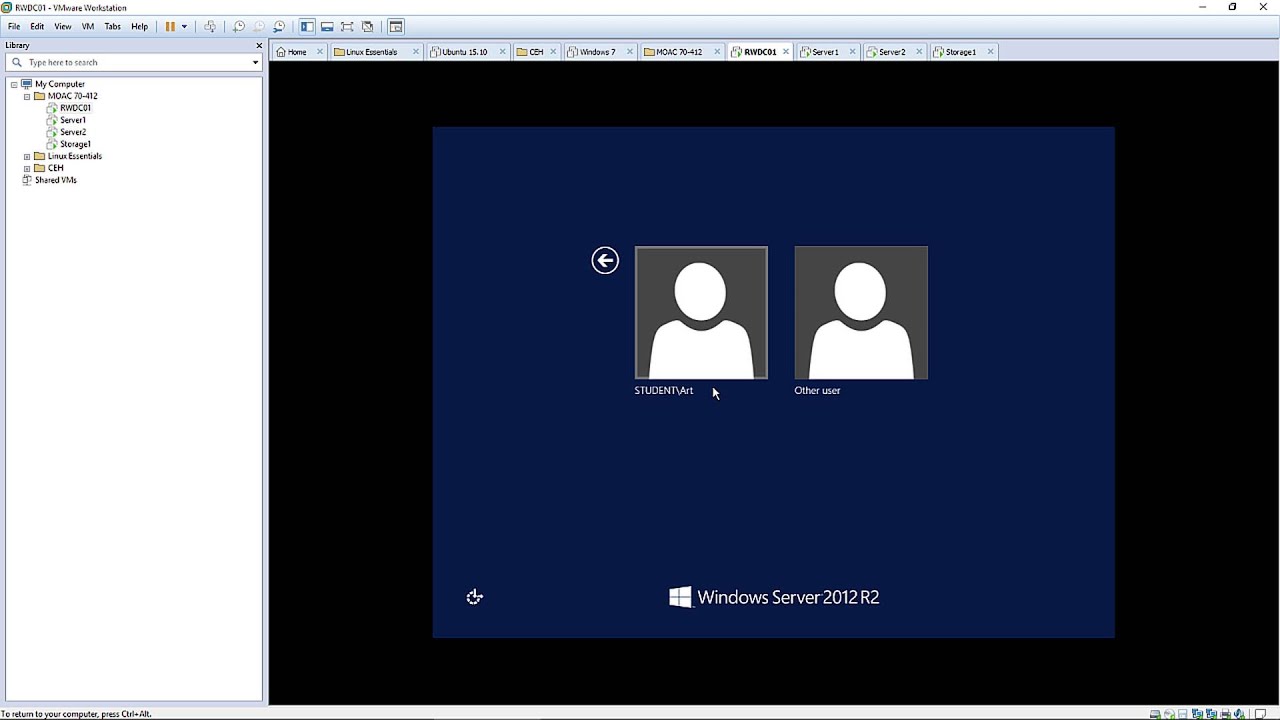This screenshot has width=1280, height=720.
Task: Open the power options dropdown arrow
Action: (x=184, y=26)
